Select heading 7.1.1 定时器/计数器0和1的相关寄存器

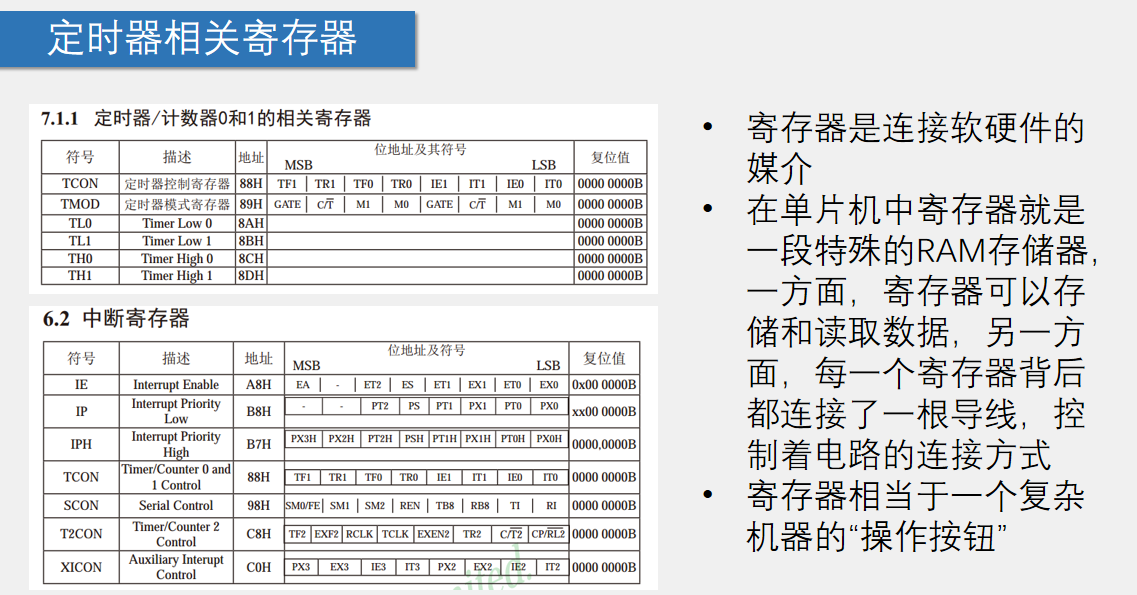206,118
